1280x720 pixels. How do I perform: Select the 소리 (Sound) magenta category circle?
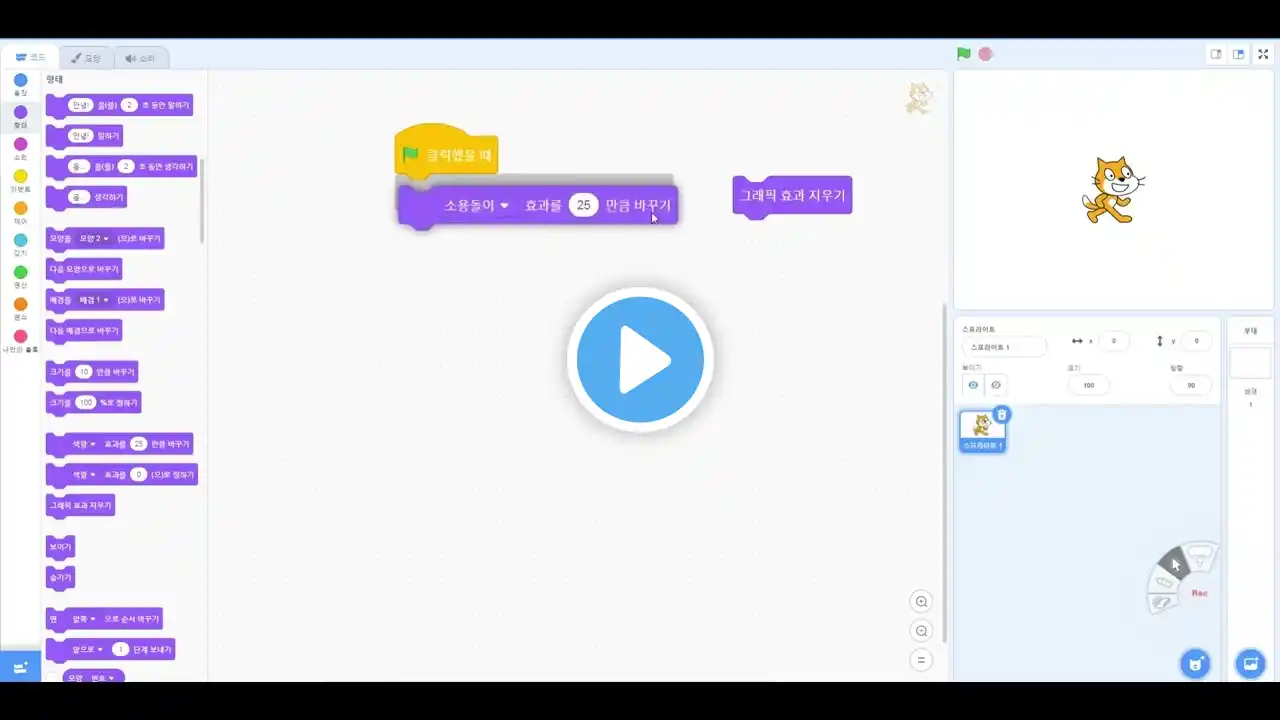[20, 144]
